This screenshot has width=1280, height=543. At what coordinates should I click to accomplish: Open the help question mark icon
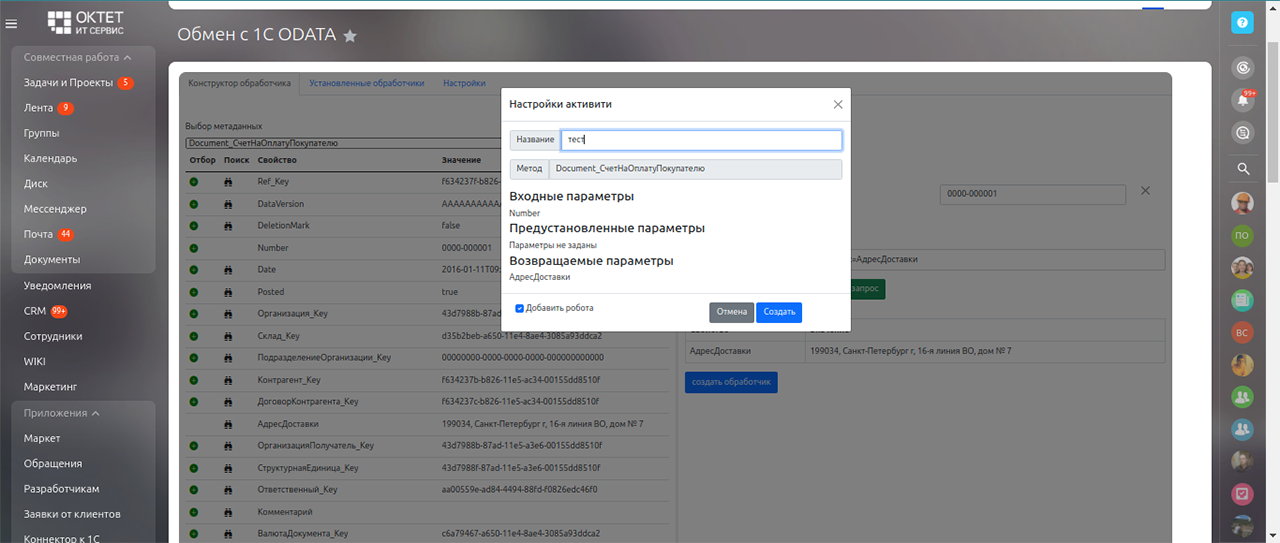coord(1242,22)
